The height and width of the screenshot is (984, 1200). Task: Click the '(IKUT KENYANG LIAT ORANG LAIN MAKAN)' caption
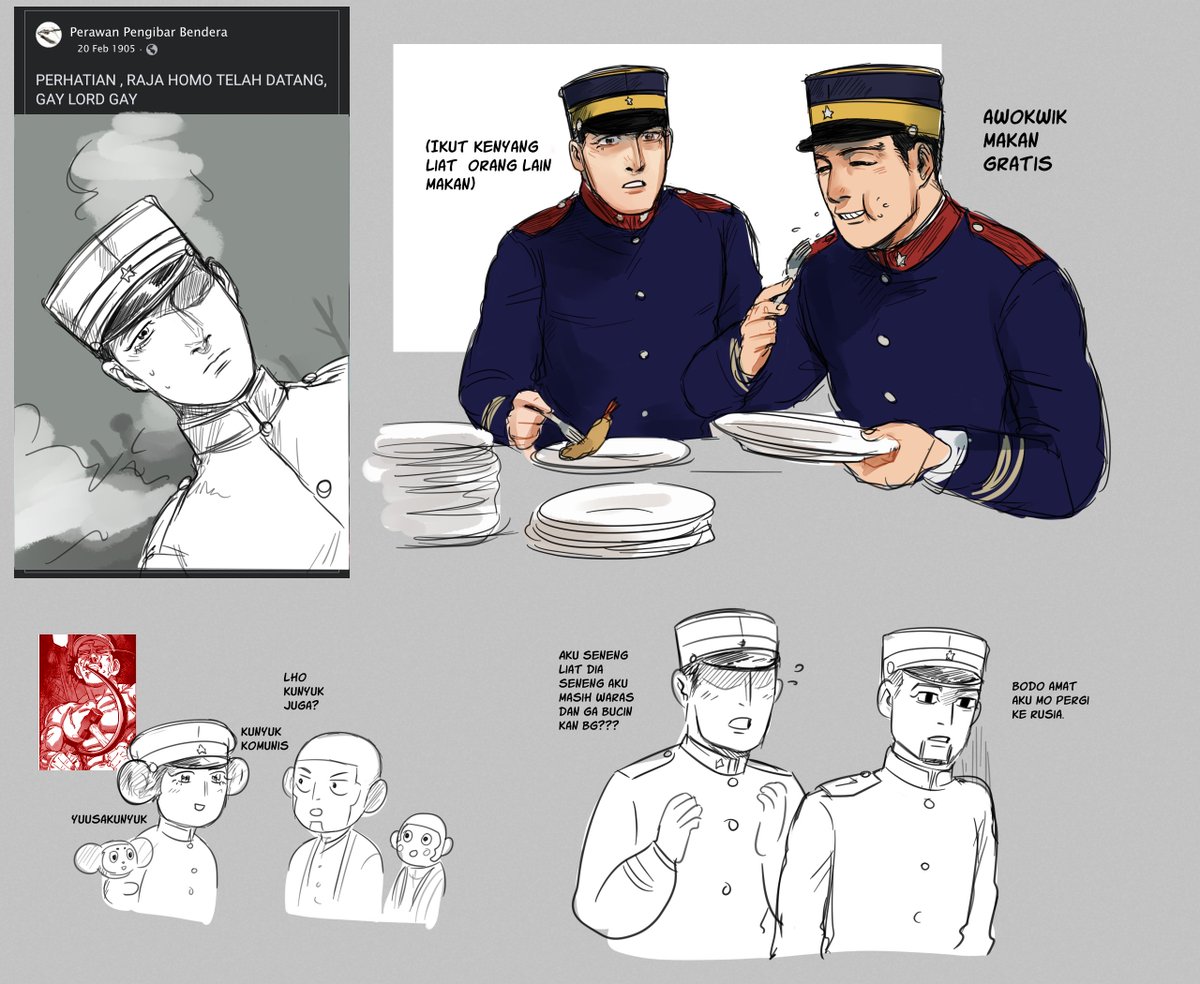488,165
